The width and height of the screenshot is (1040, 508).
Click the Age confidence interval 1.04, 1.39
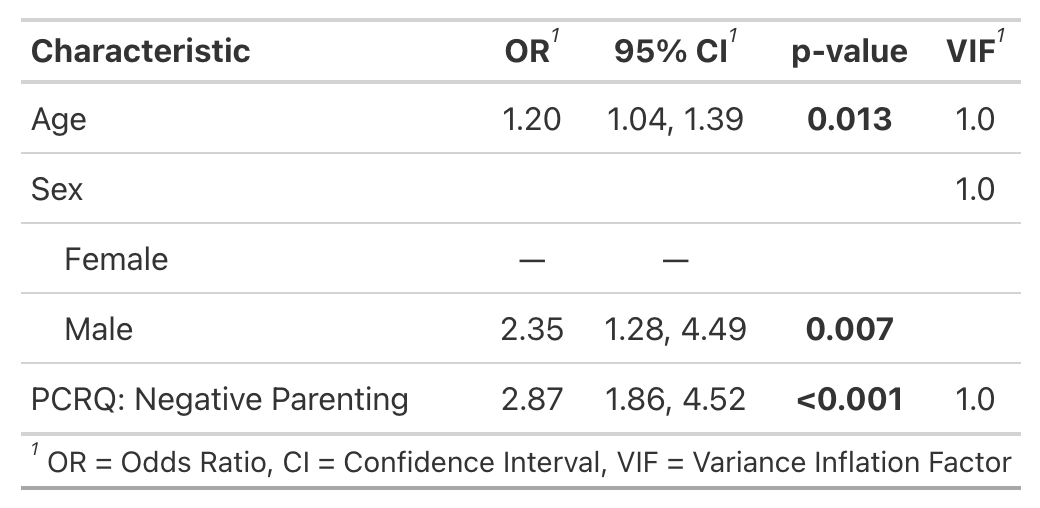pos(675,120)
